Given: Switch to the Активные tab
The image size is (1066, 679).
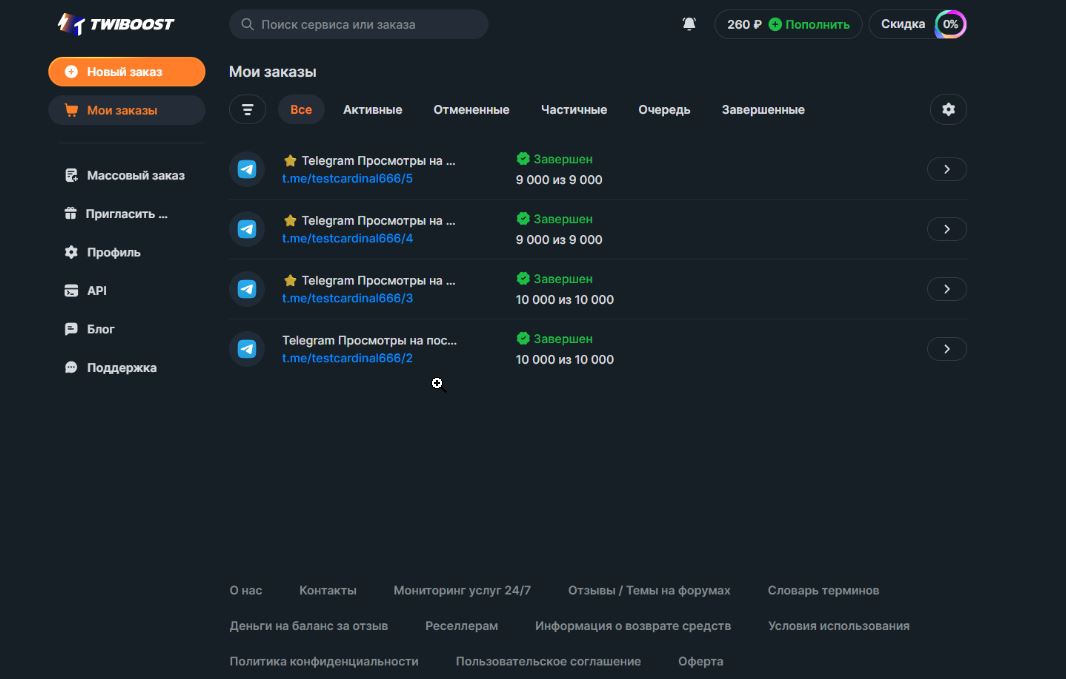Looking at the screenshot, I should point(372,110).
